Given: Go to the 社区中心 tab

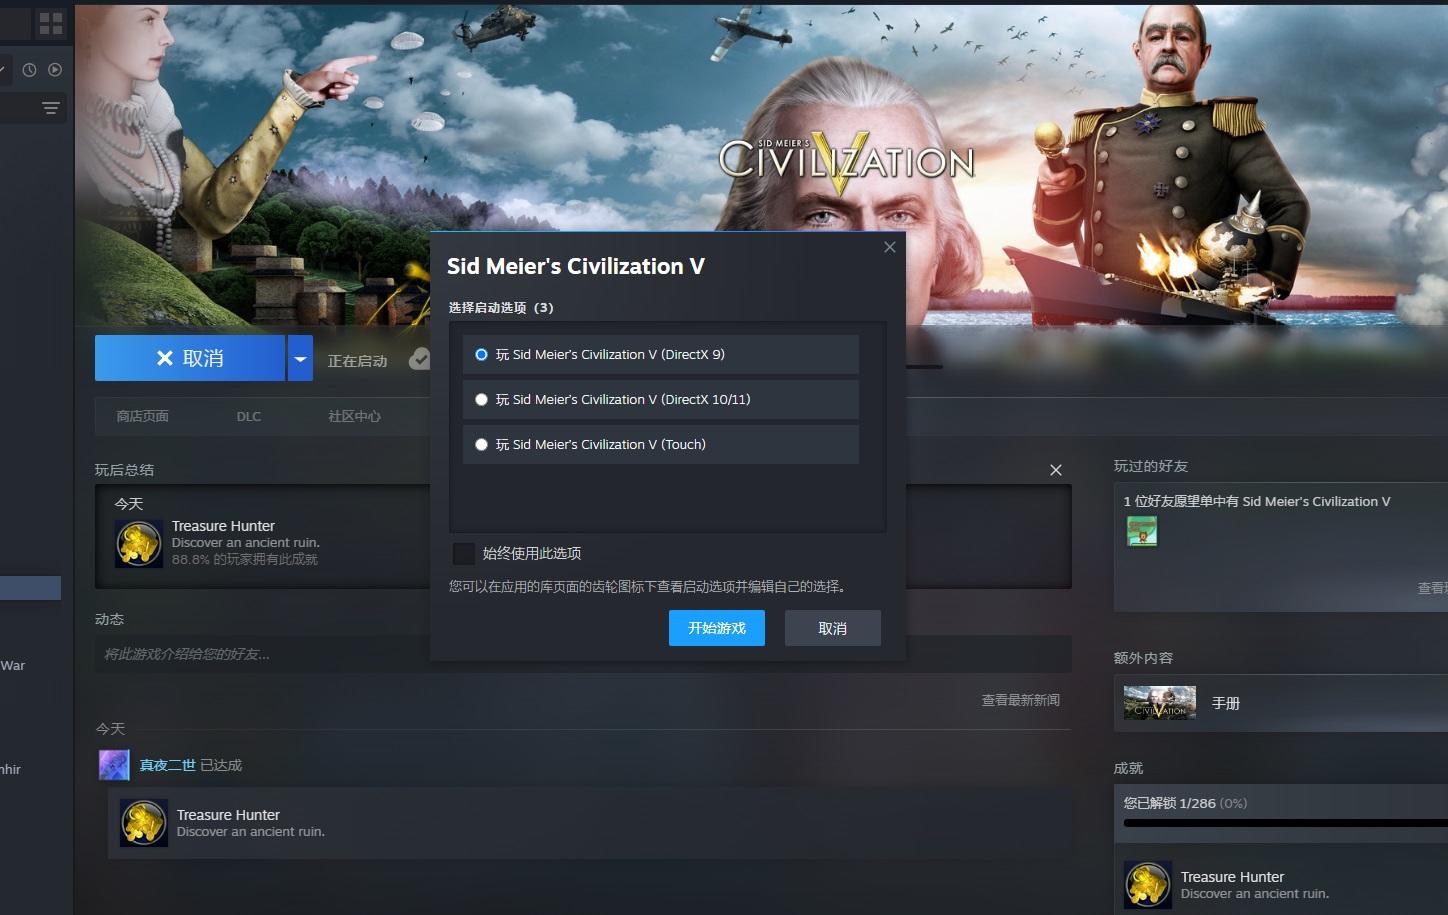Looking at the screenshot, I should point(354,416).
